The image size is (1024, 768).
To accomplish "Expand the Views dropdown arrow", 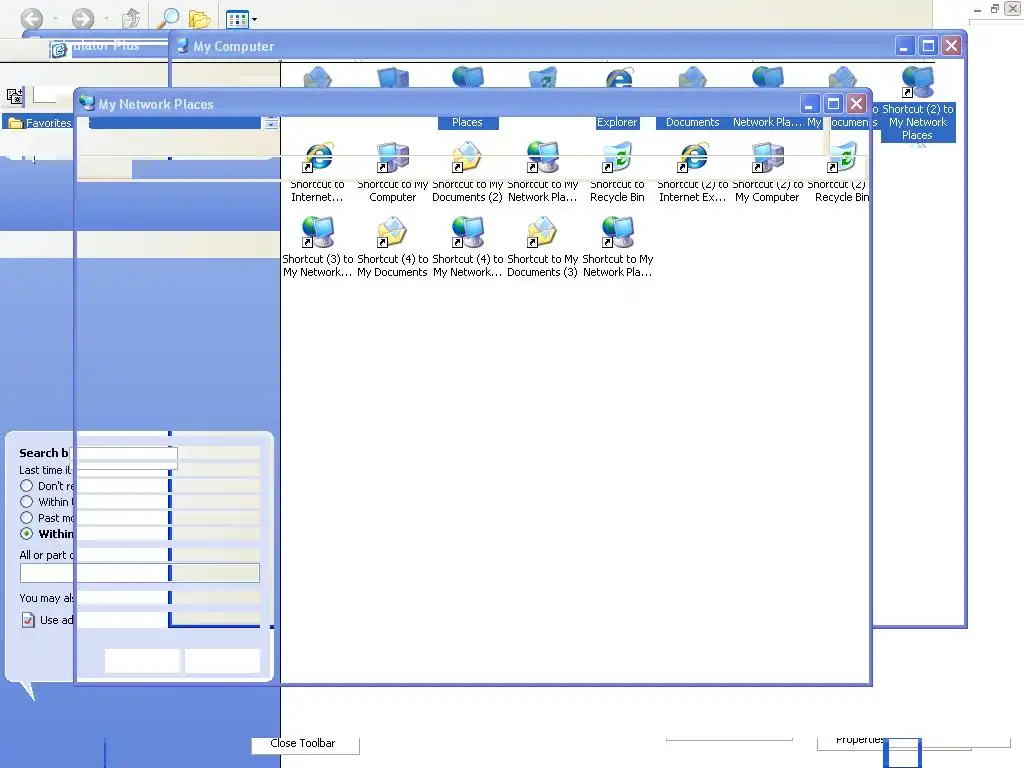I will [x=255, y=20].
